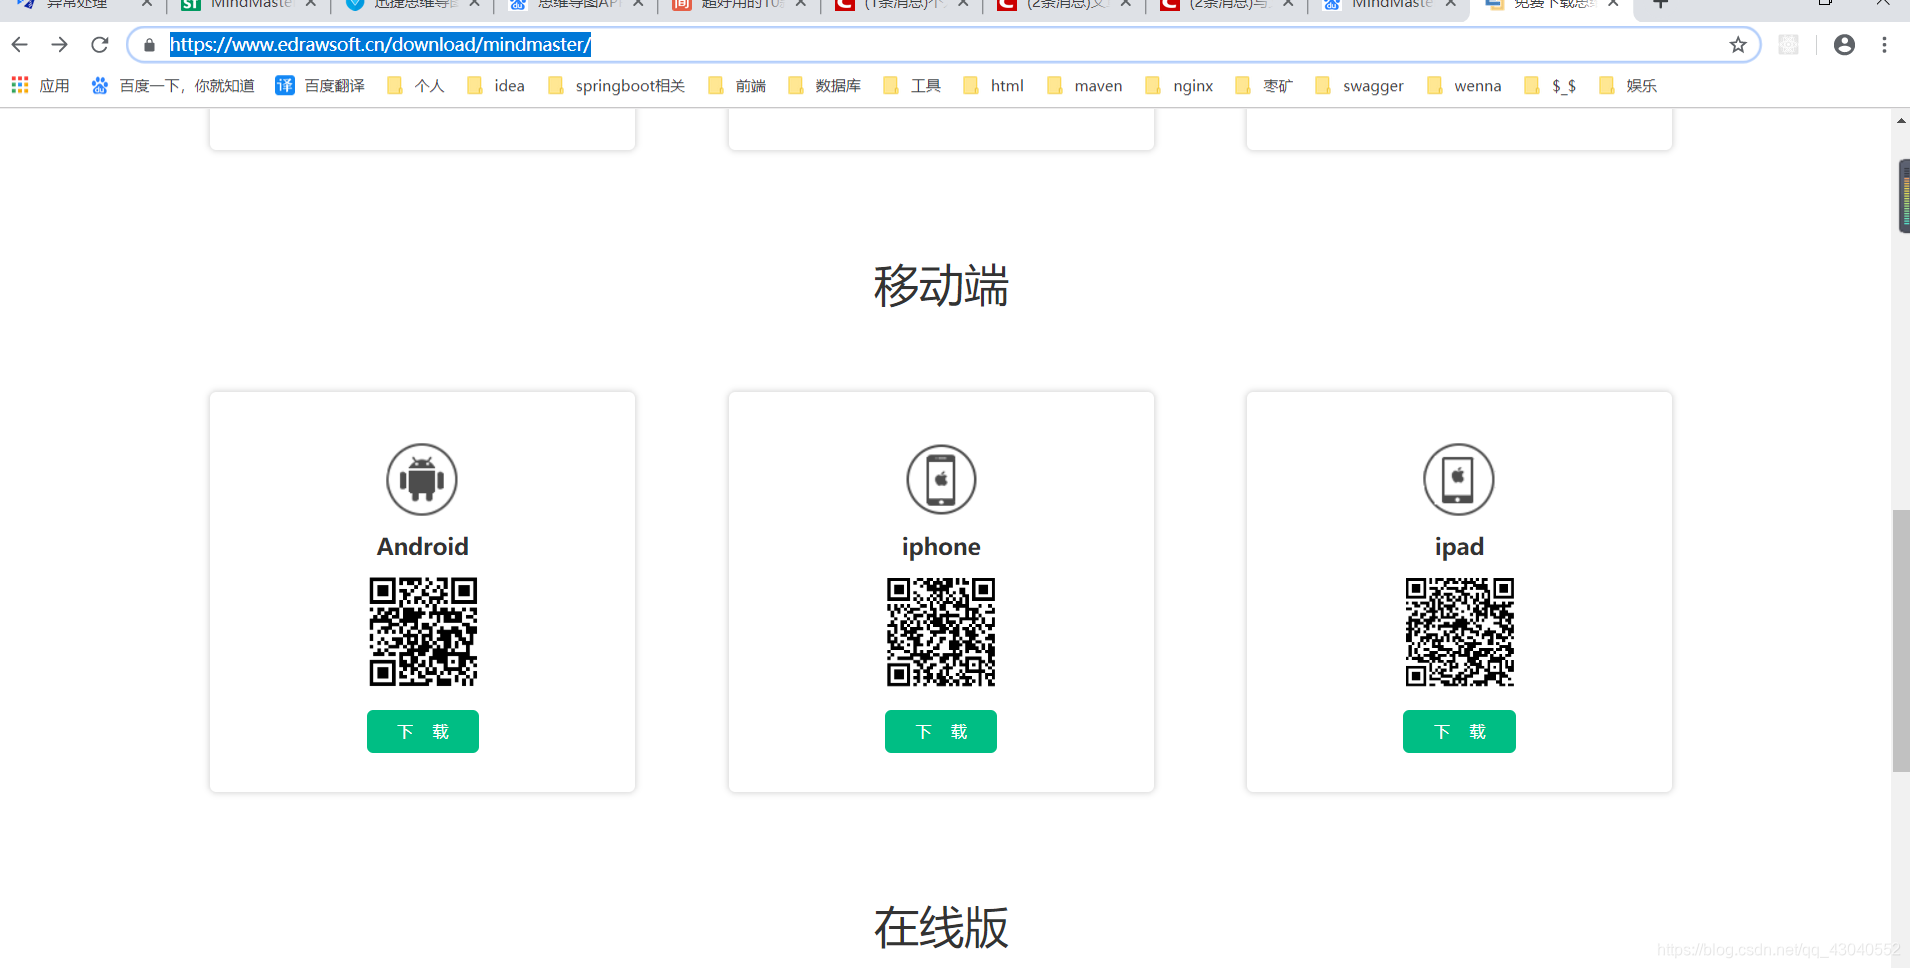Select the edrawsoft URL in address bar
The width and height of the screenshot is (1910, 968).
click(x=380, y=45)
